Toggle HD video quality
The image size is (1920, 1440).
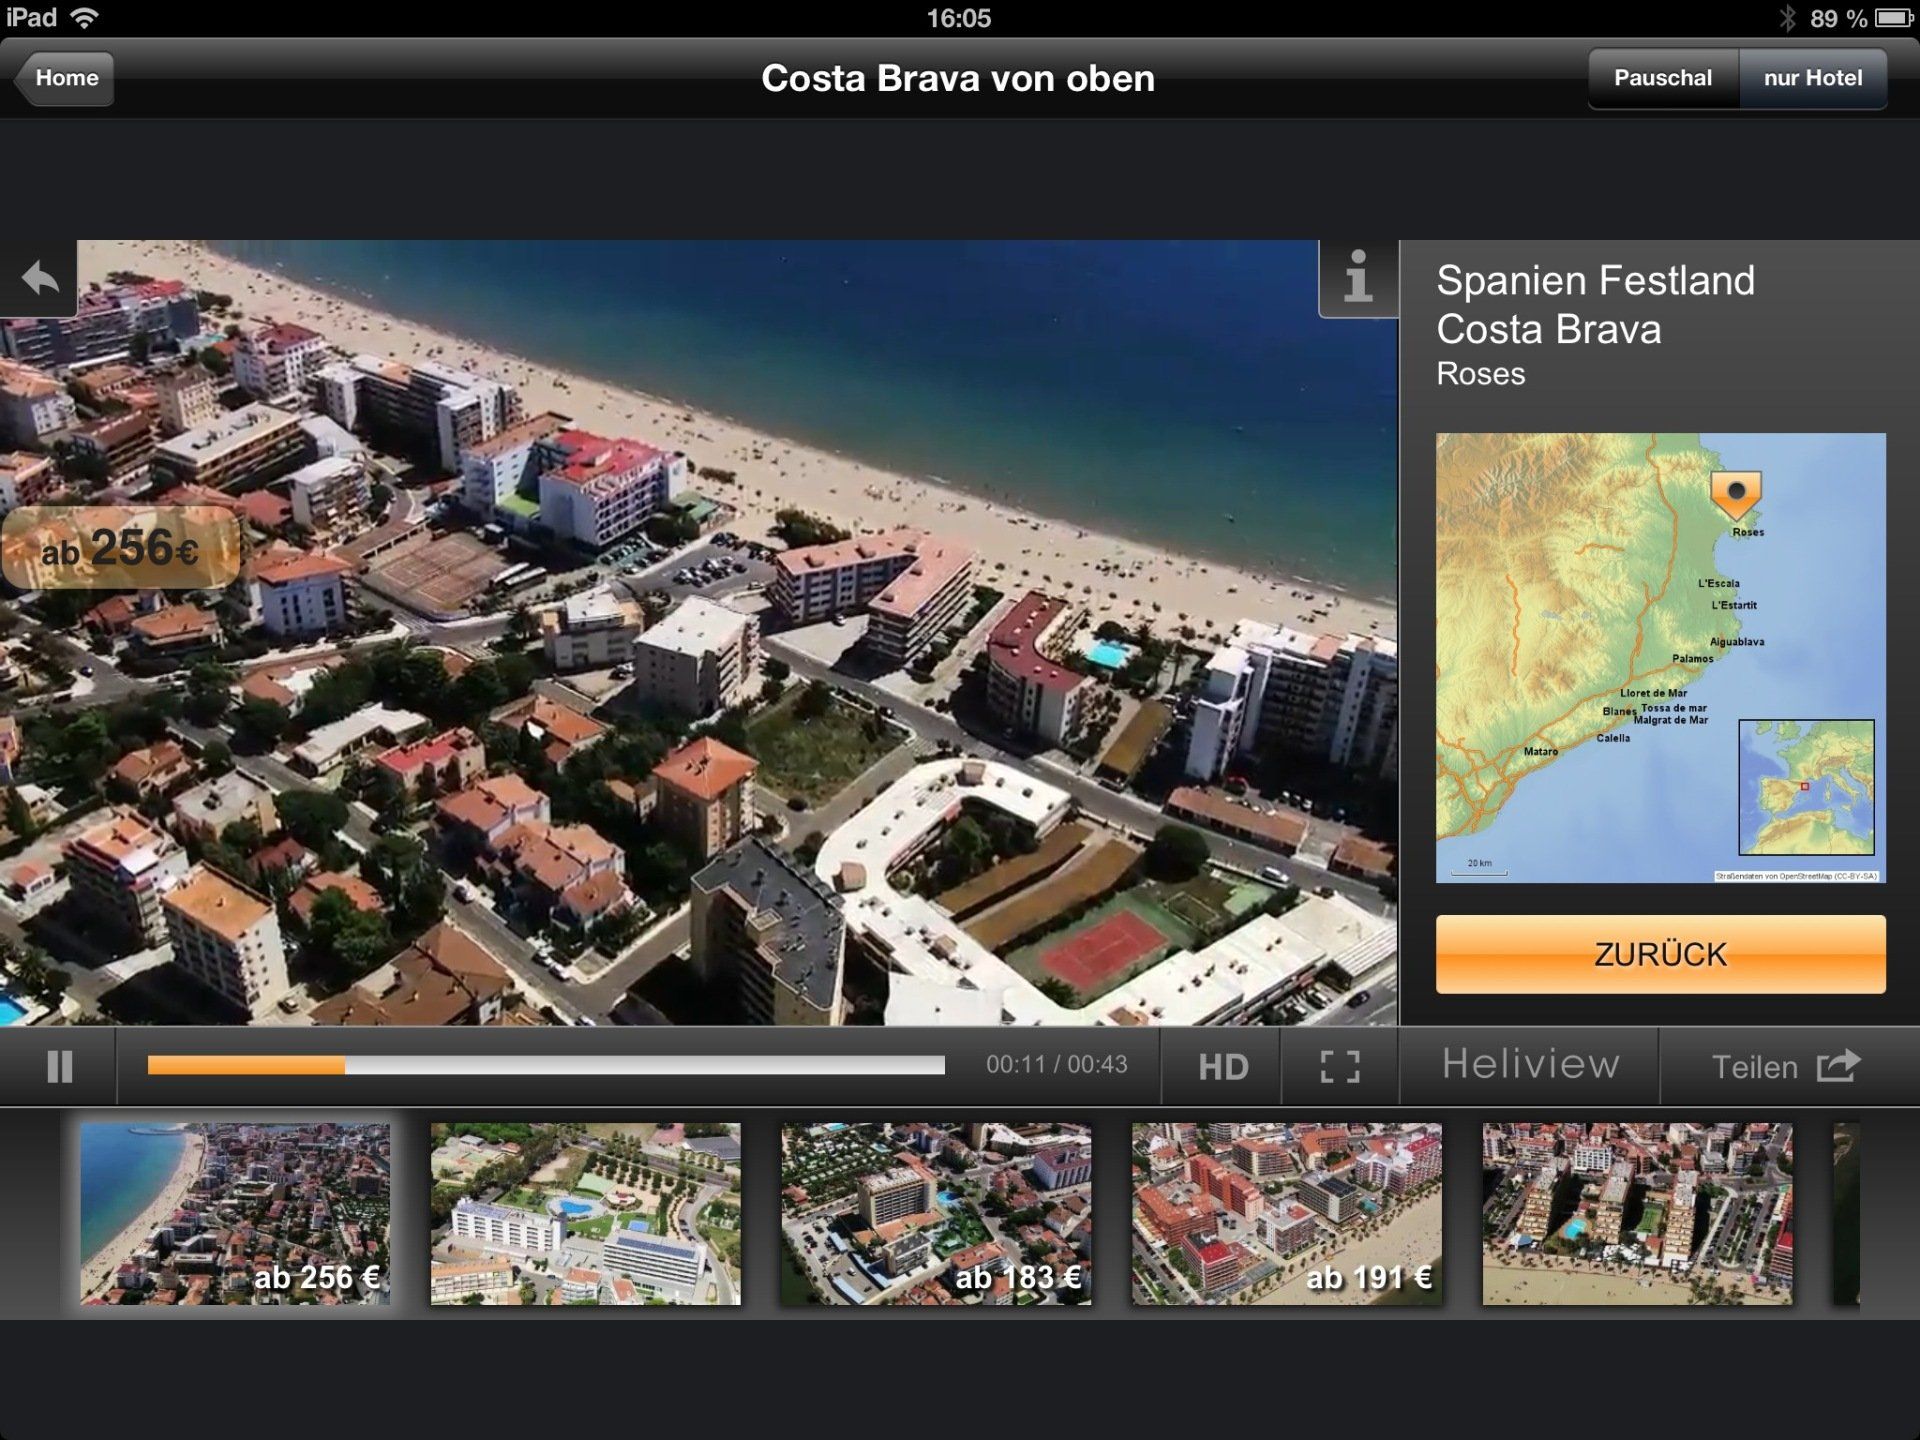point(1222,1066)
